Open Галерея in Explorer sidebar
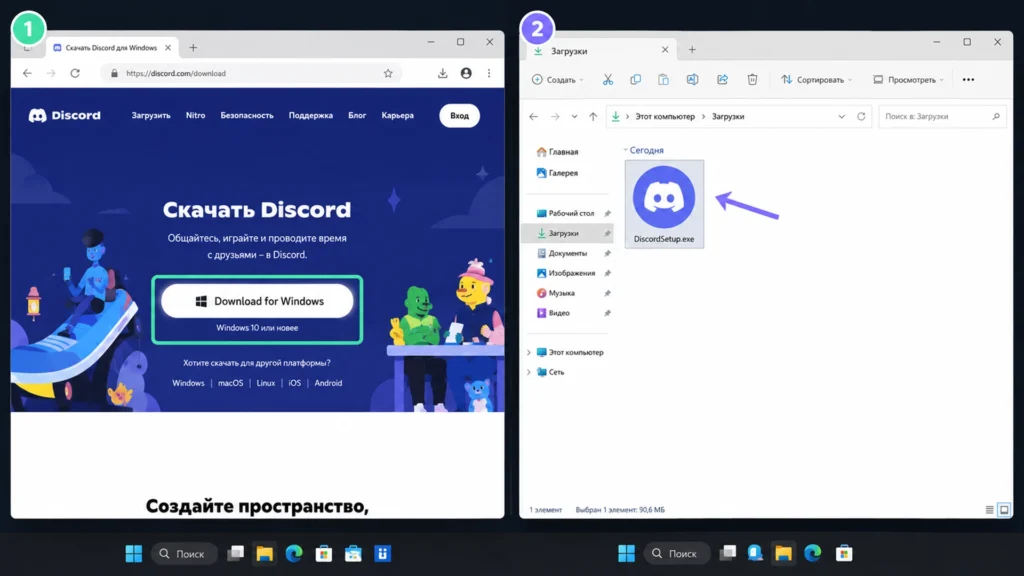 click(x=558, y=173)
